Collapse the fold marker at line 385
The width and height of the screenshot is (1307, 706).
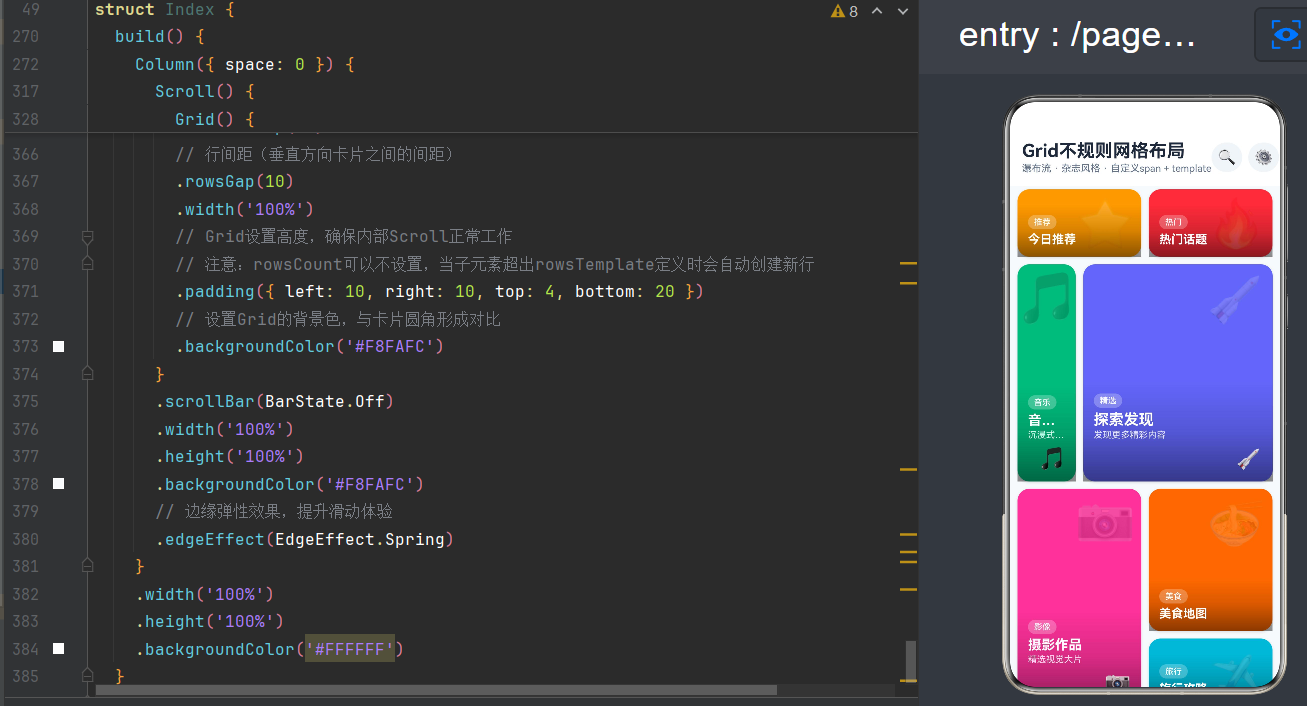tap(87, 675)
